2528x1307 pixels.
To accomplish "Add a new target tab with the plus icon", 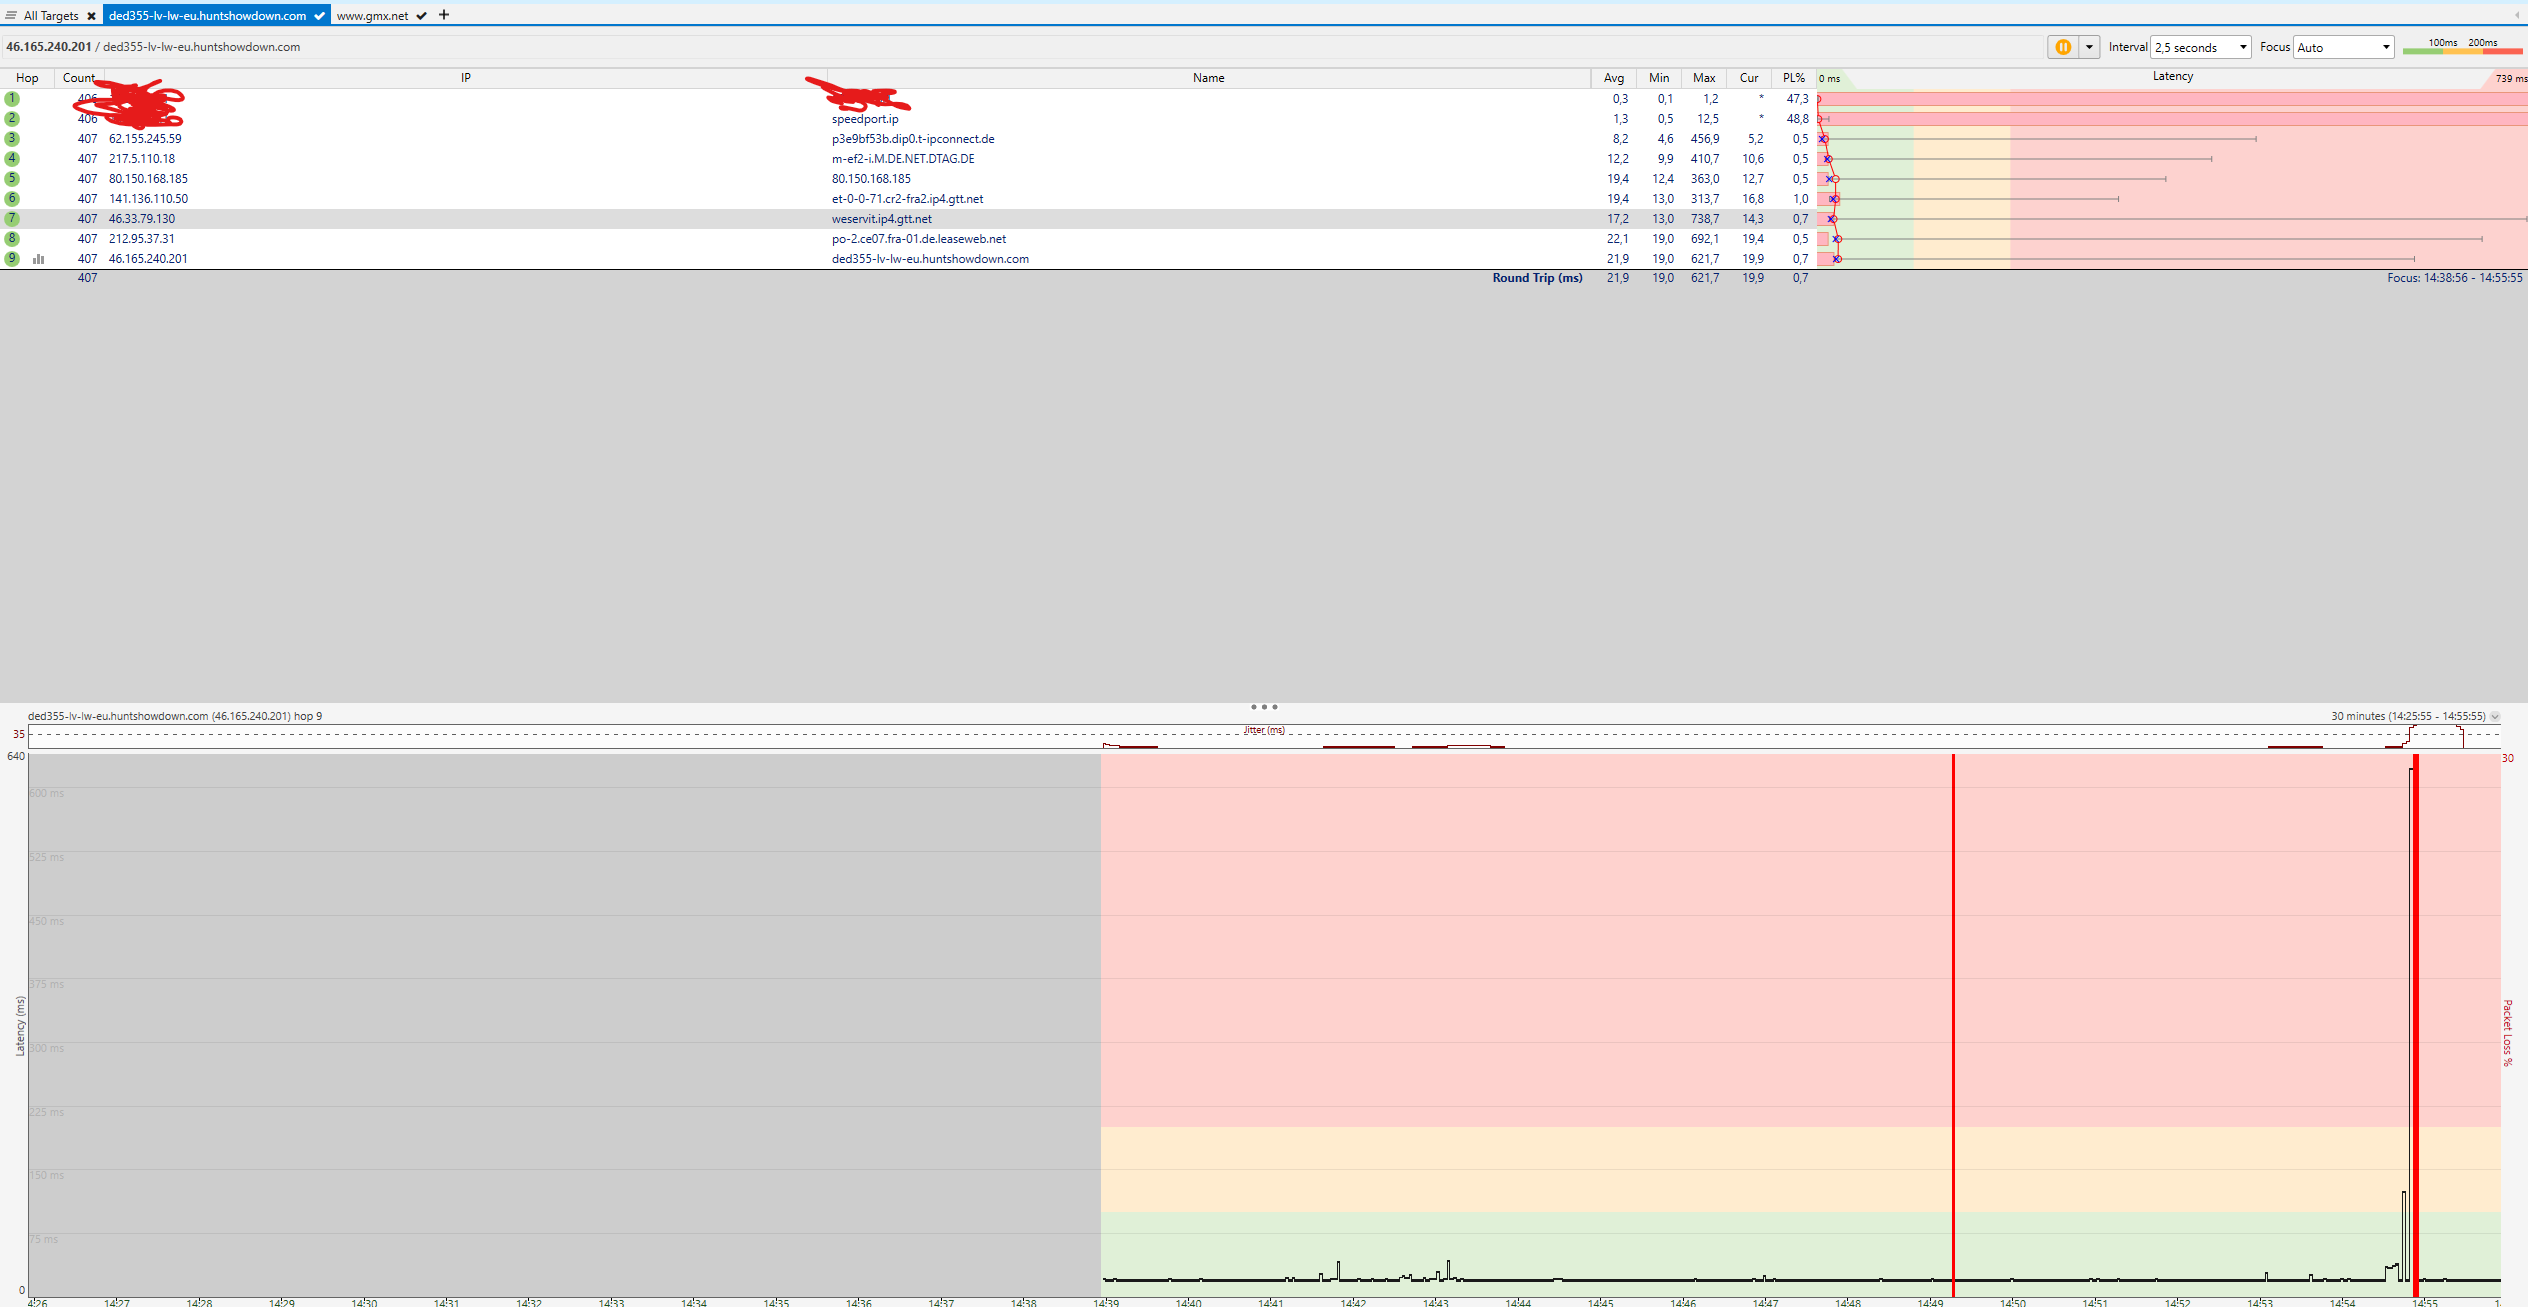I will 444,15.
